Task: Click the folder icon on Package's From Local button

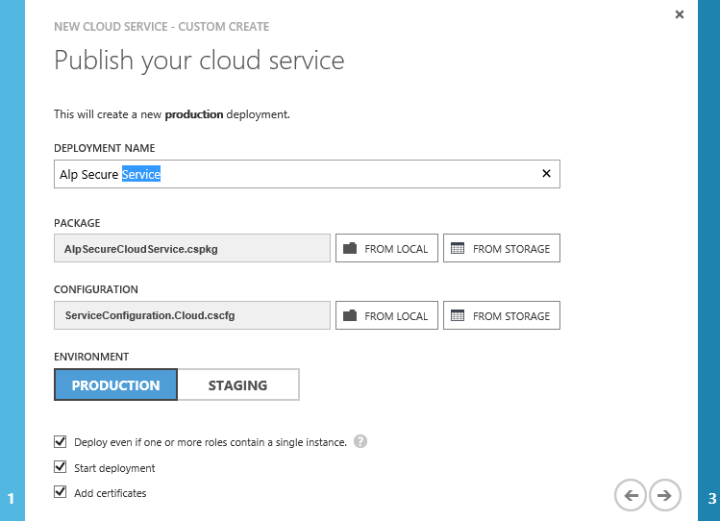Action: (349, 249)
